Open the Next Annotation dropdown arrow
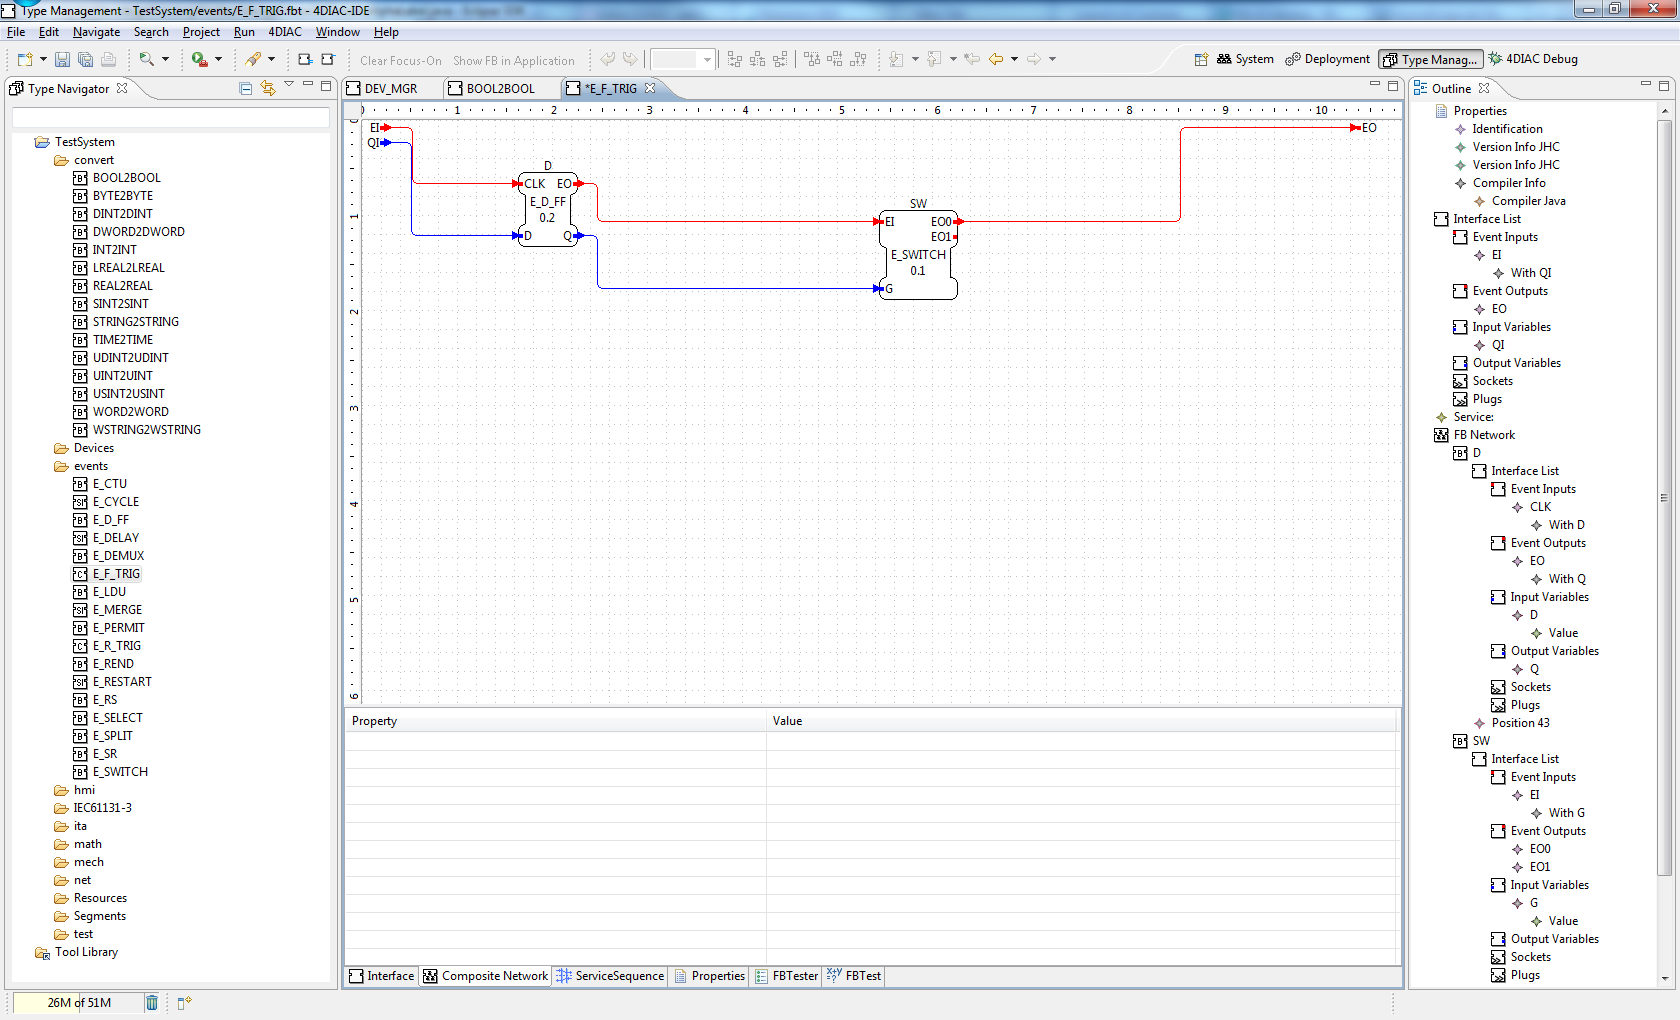The width and height of the screenshot is (1680, 1020). (915, 60)
